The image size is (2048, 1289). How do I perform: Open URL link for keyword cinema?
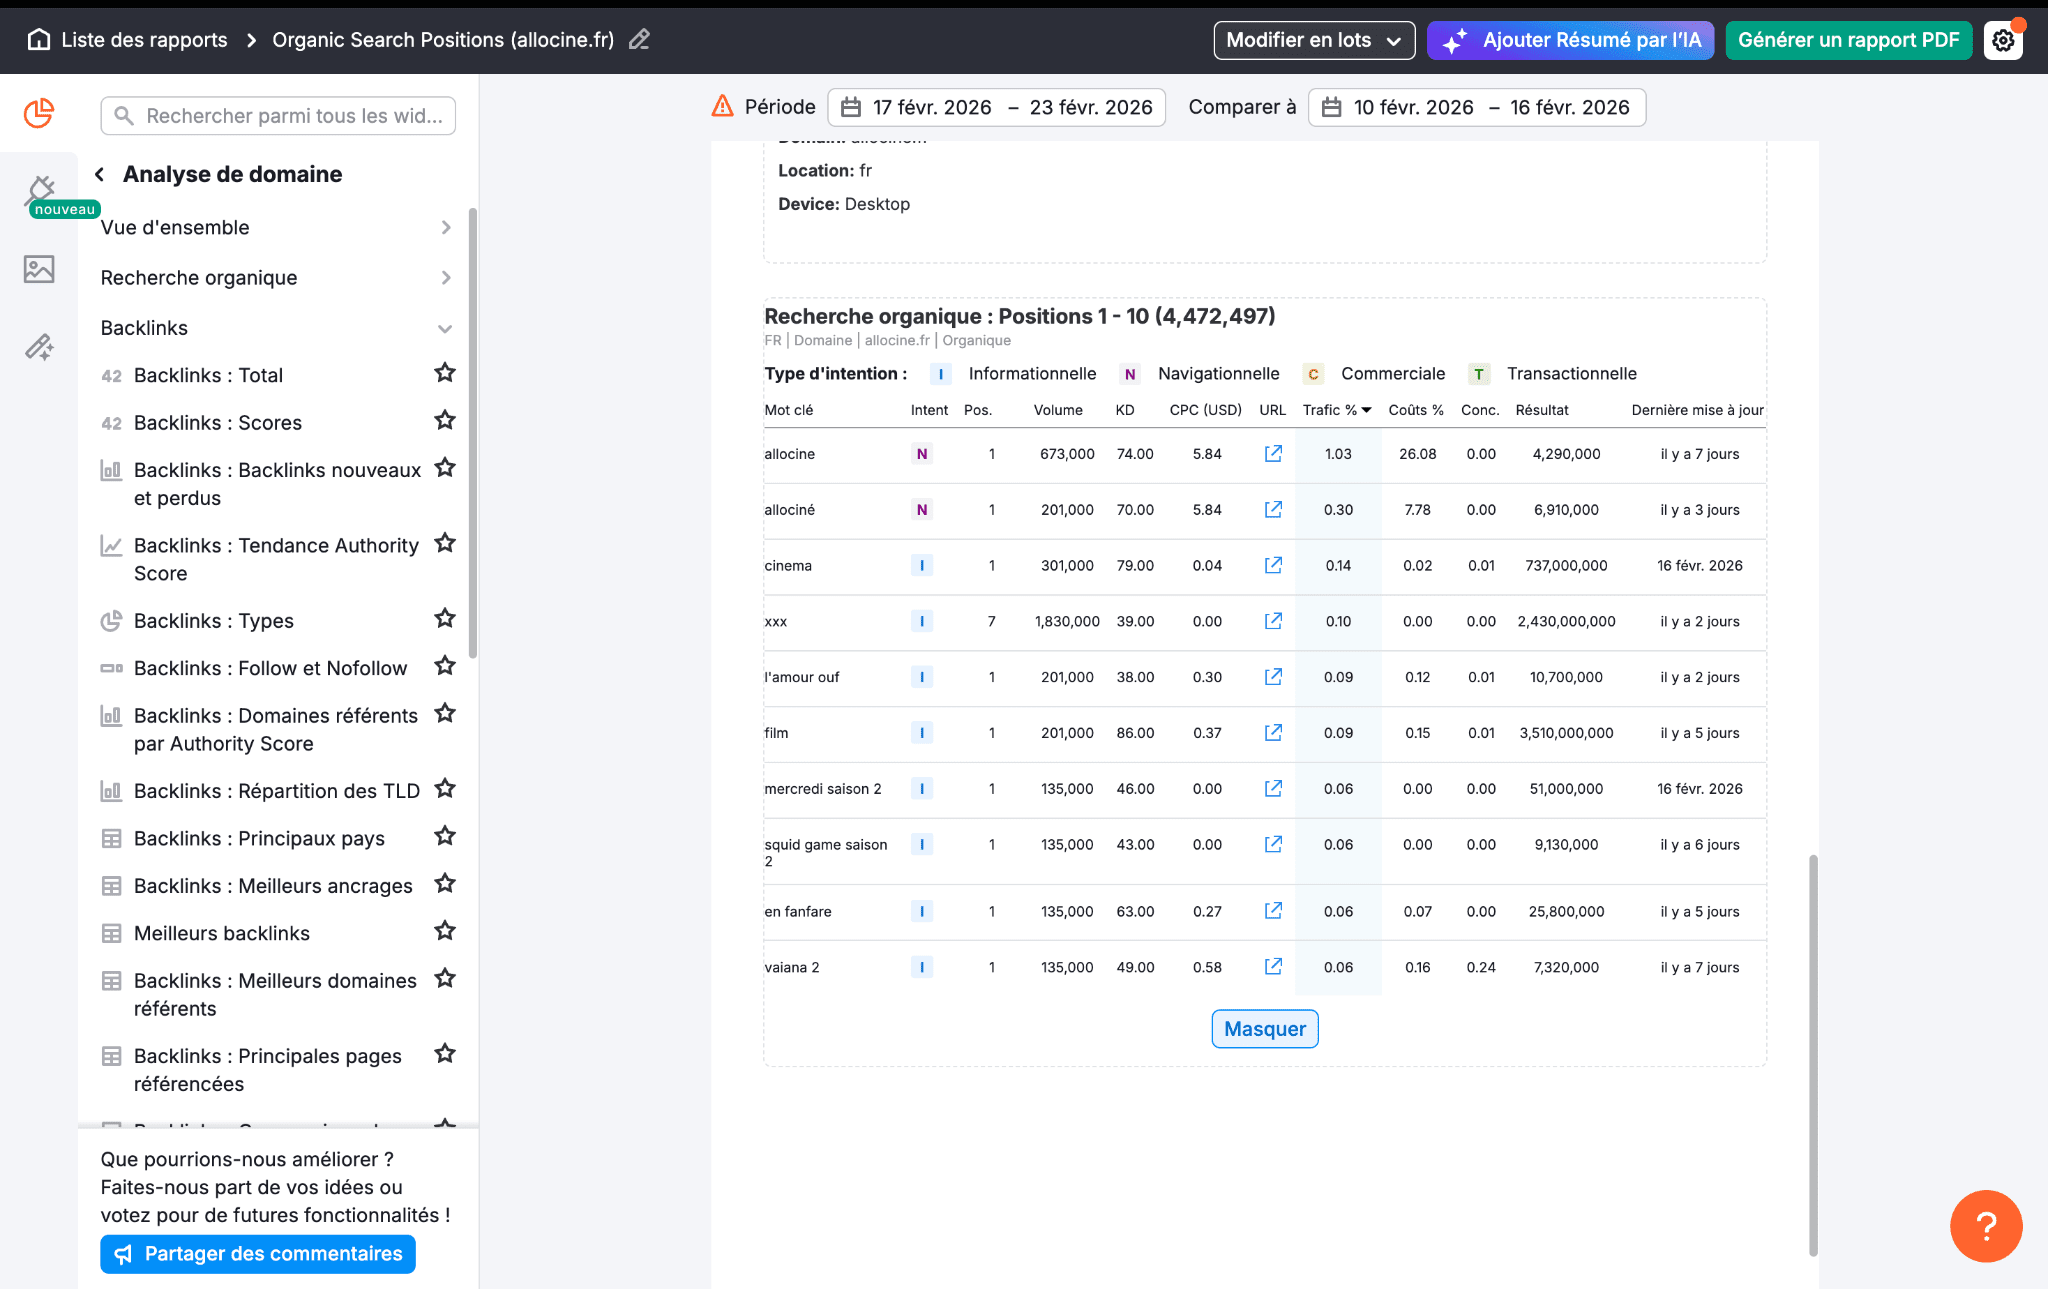(x=1272, y=565)
